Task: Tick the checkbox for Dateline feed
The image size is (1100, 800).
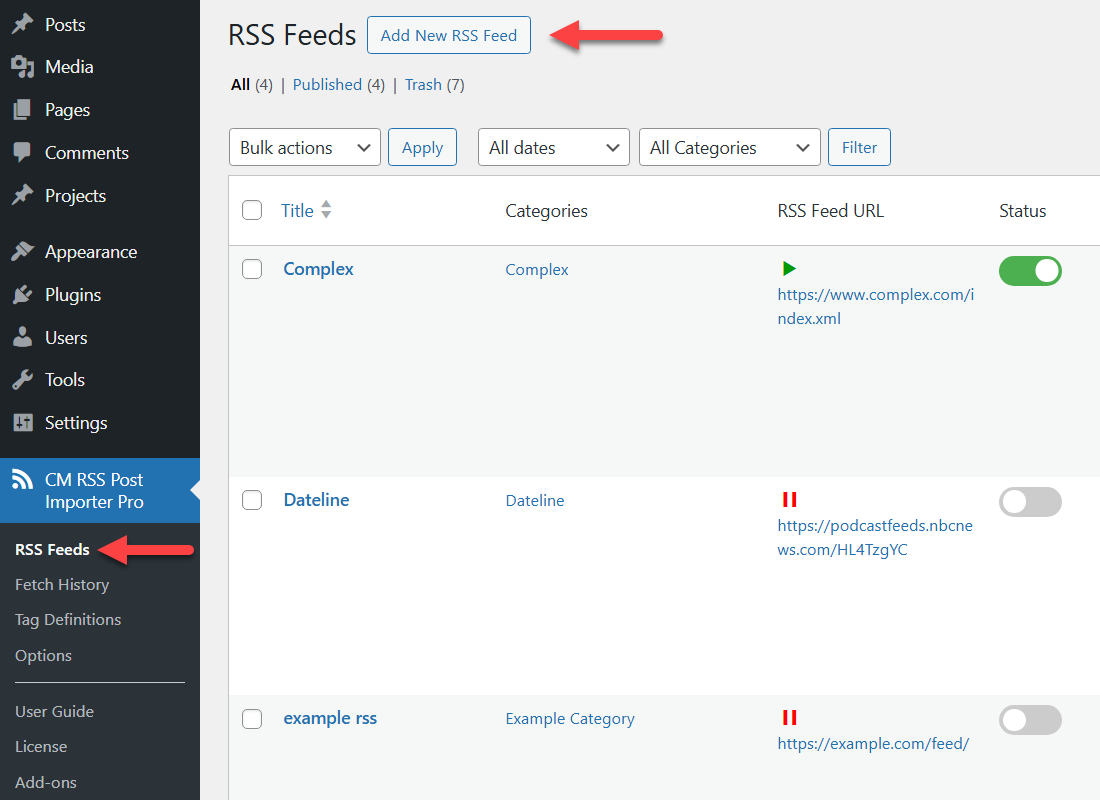Action: point(252,500)
